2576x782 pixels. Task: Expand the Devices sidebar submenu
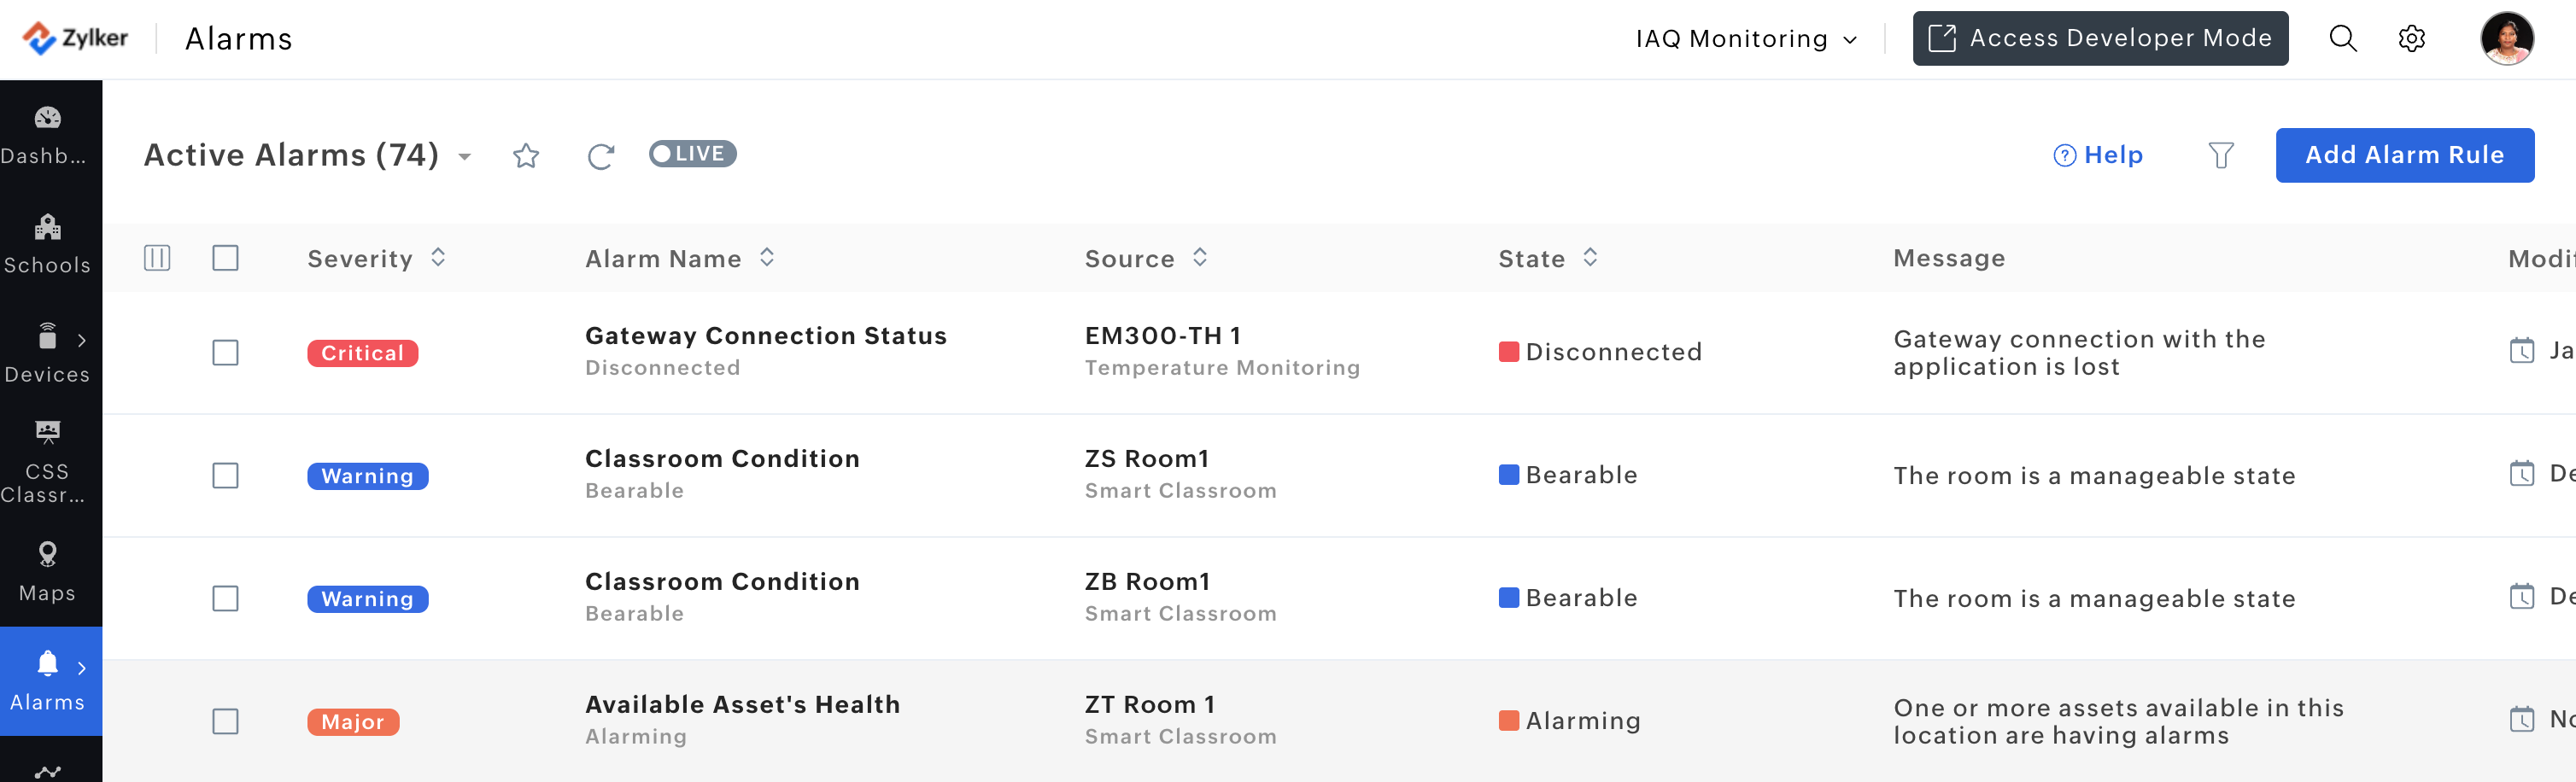[x=82, y=340]
